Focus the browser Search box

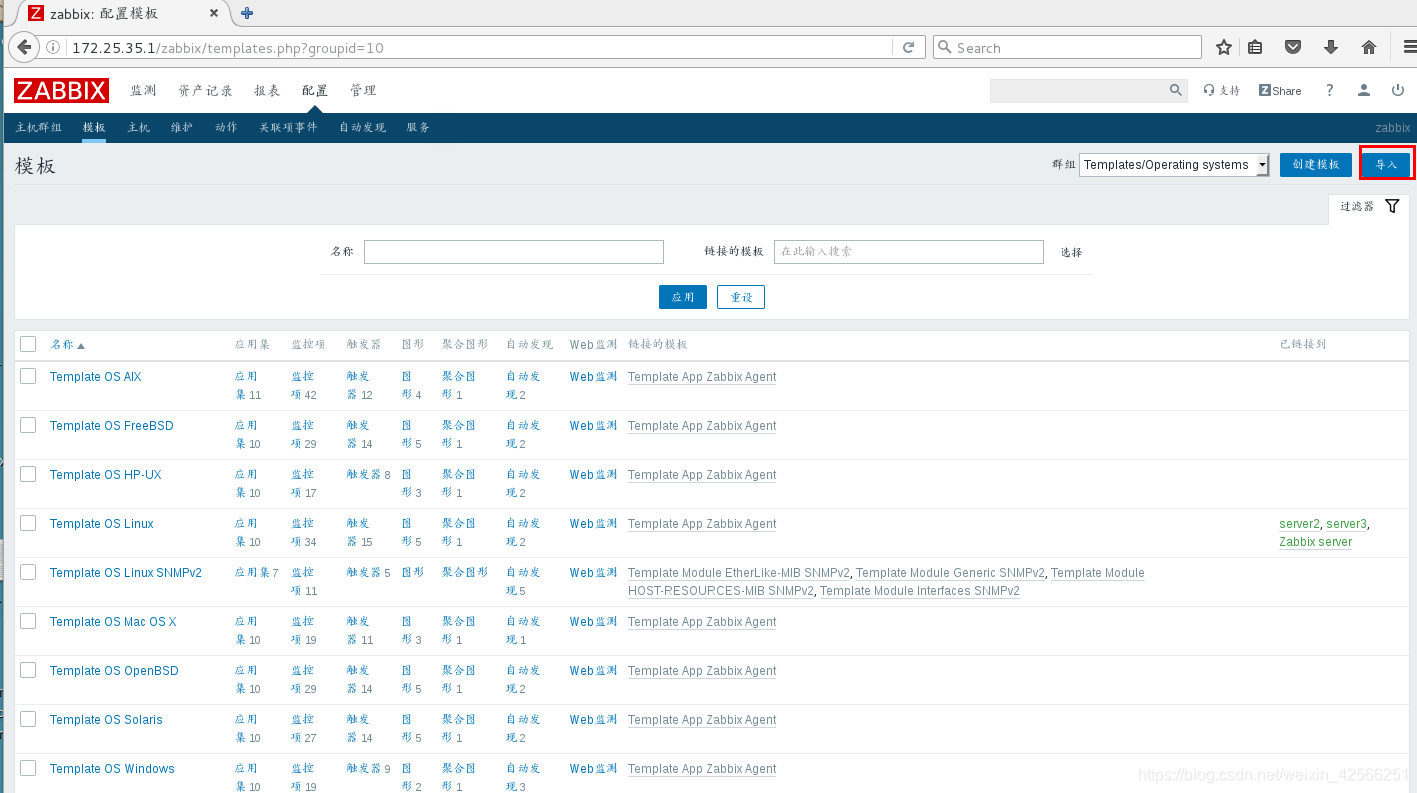coord(1067,47)
